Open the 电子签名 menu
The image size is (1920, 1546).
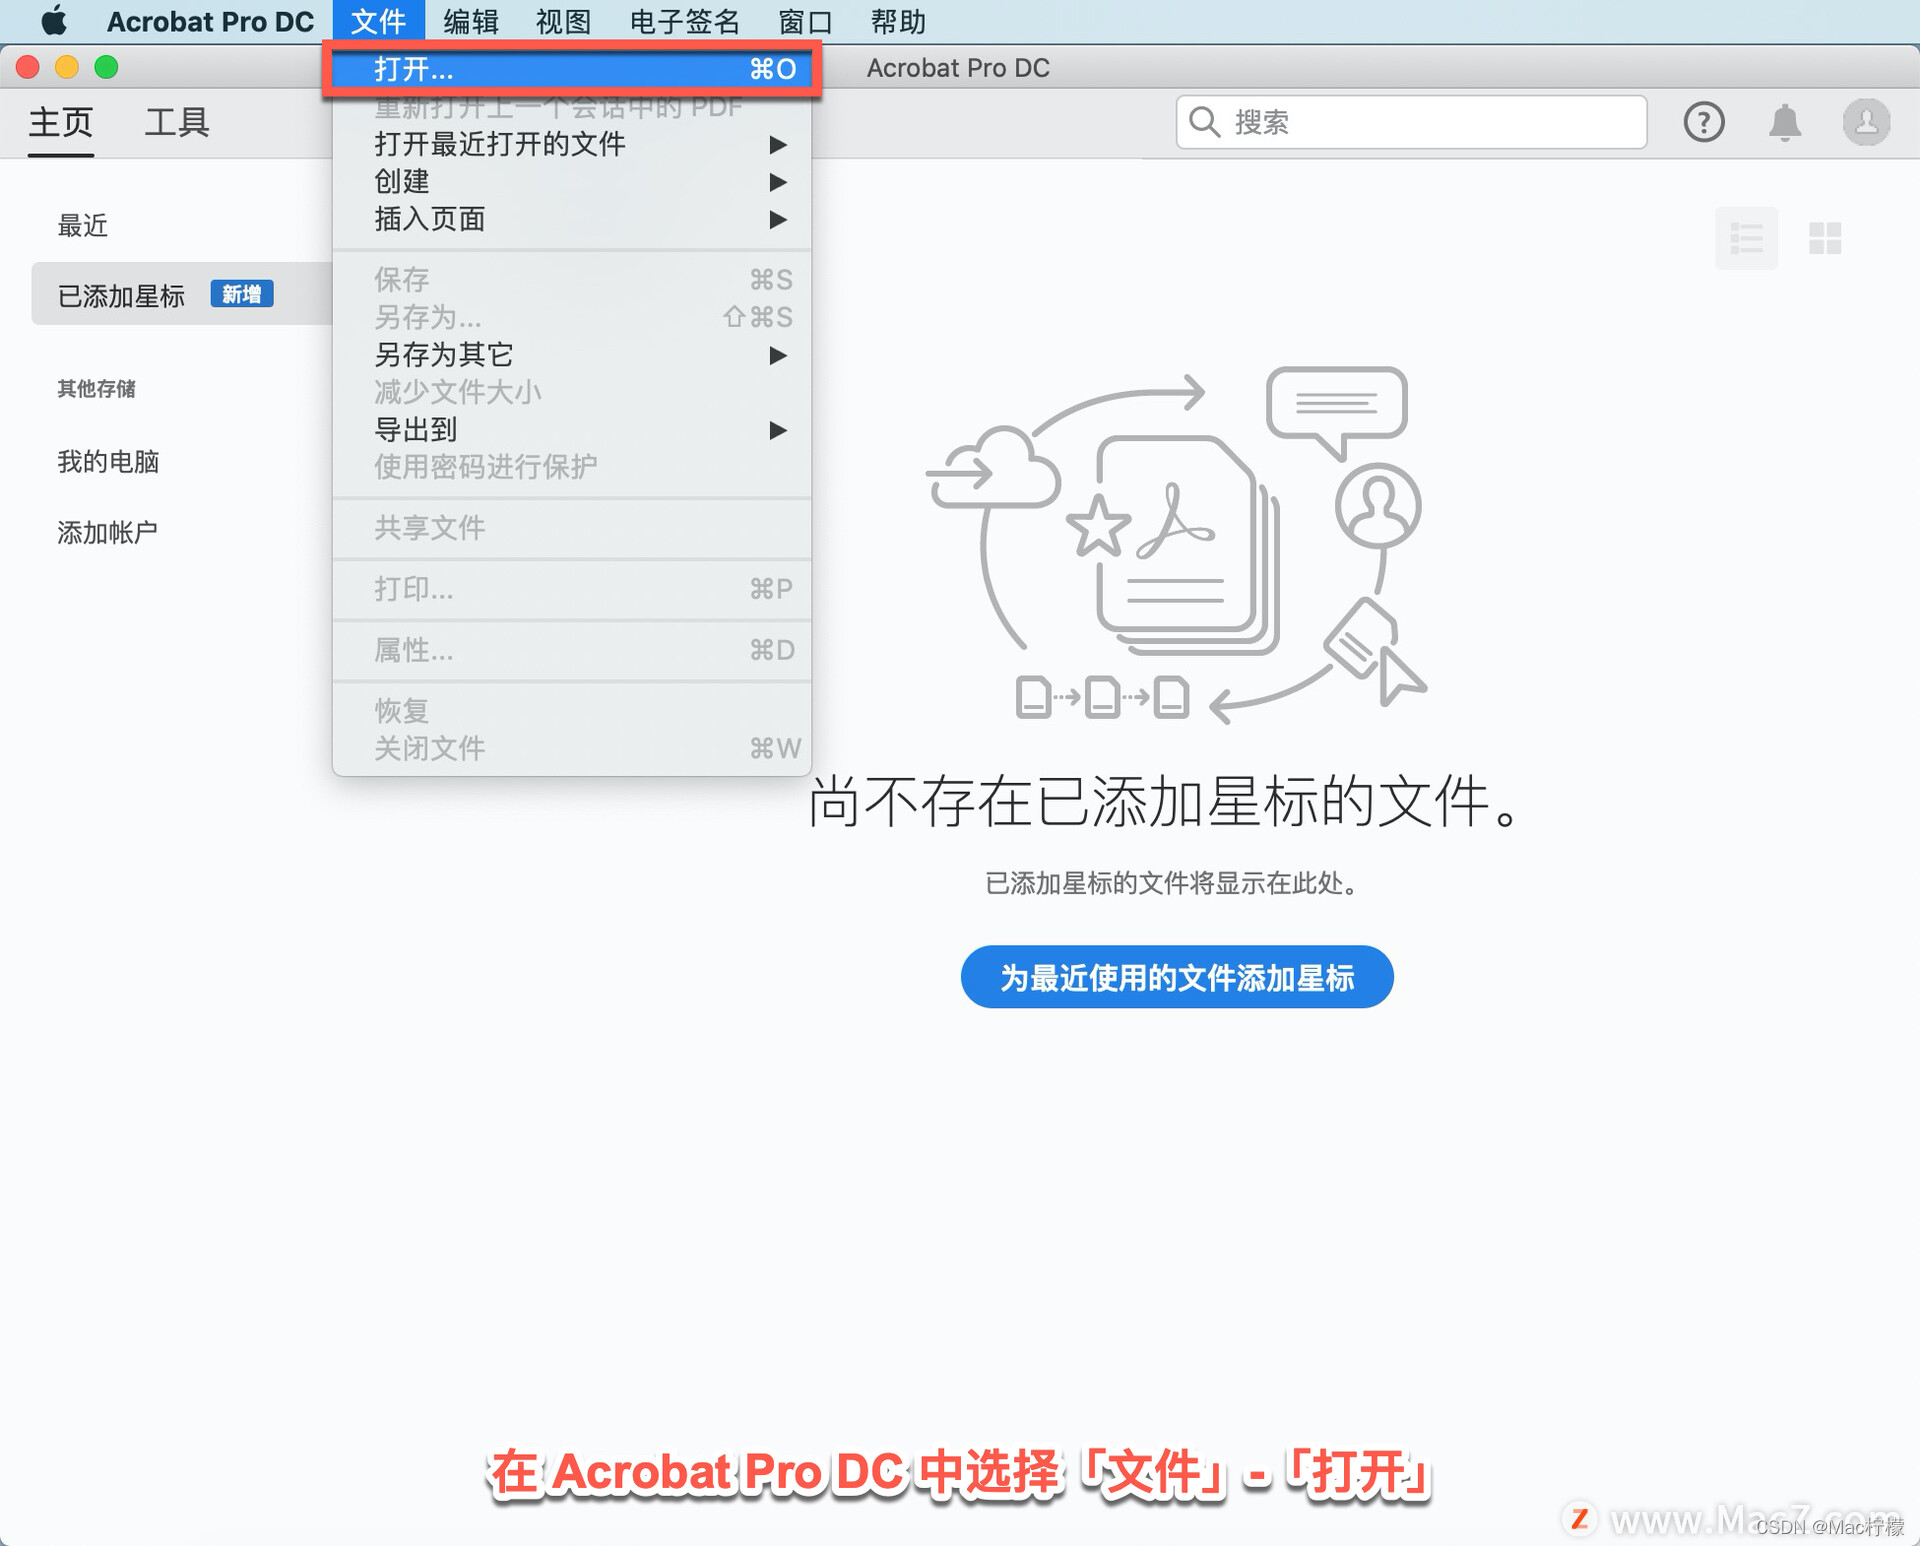click(x=685, y=21)
